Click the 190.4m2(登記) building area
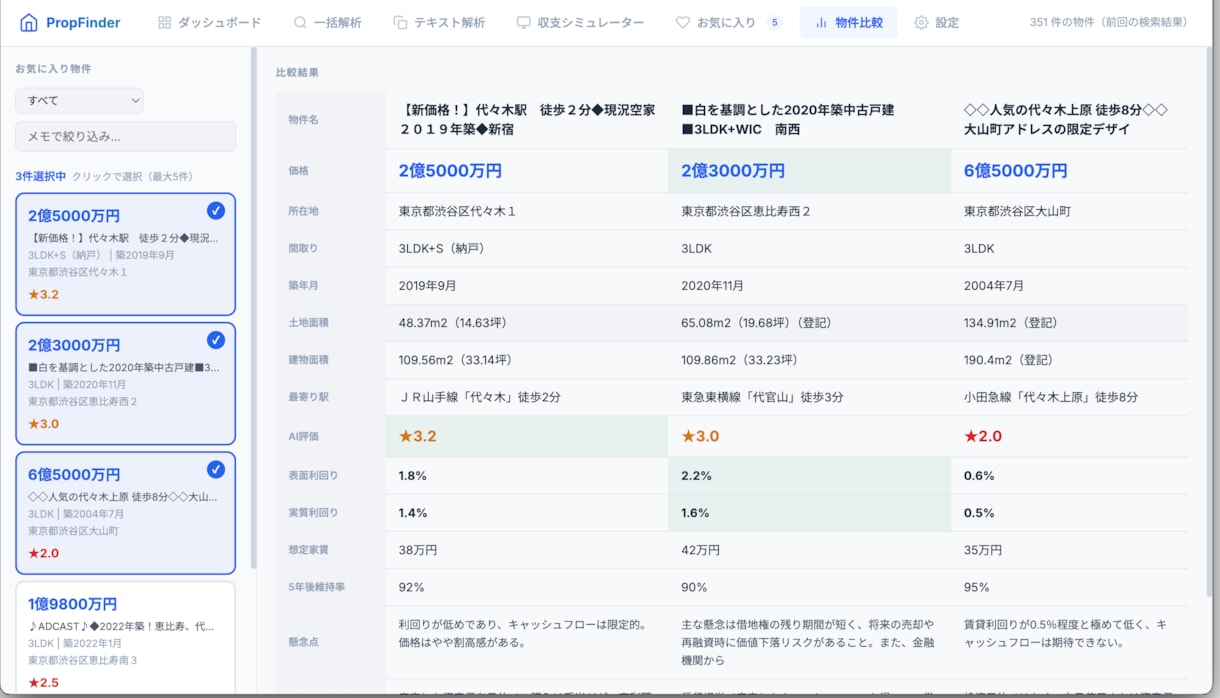 [x=1008, y=360]
